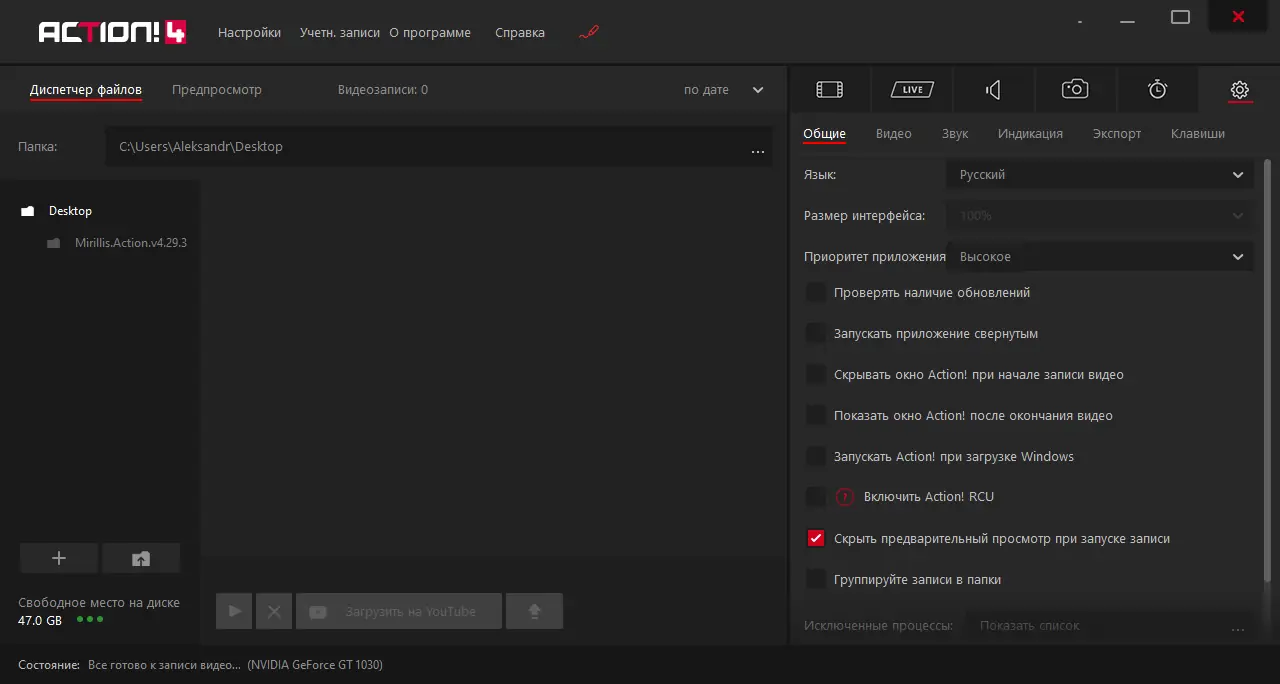Viewport: 1280px width, 684px height.
Task: Enable Запускать Action! при загрузке Windows
Action: (816, 457)
